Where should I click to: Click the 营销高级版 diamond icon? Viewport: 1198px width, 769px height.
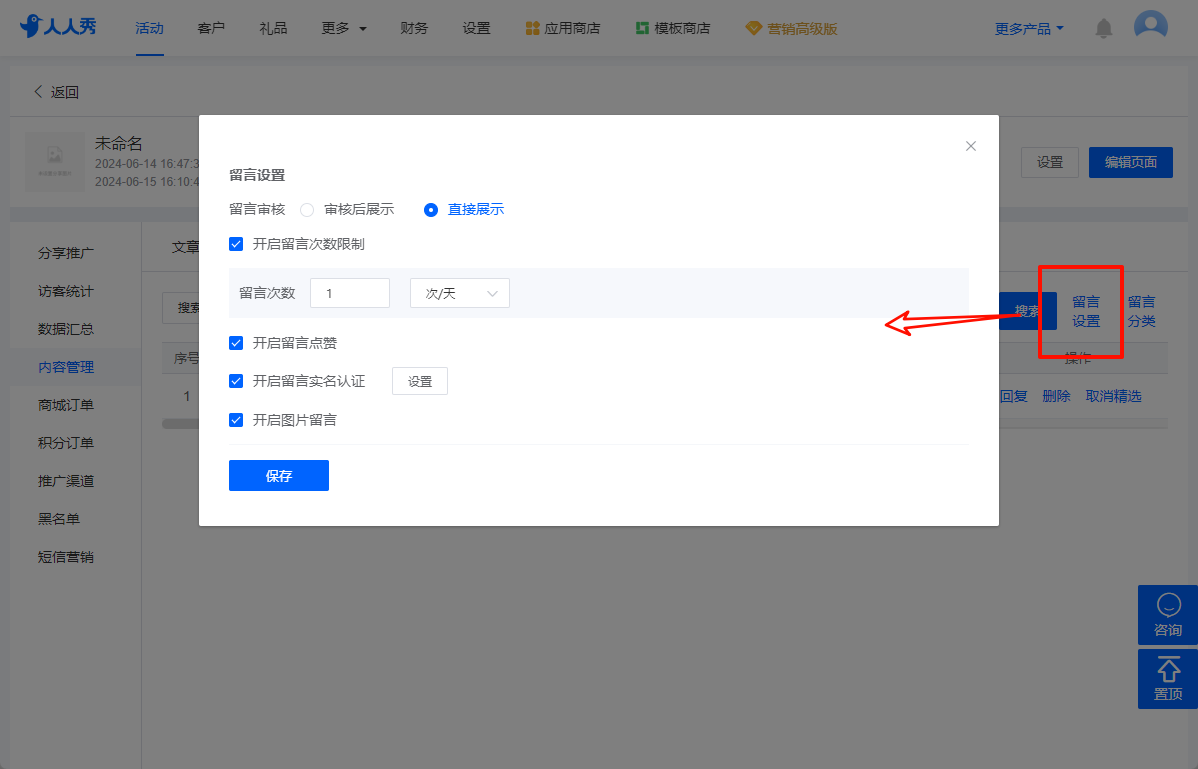(x=753, y=28)
